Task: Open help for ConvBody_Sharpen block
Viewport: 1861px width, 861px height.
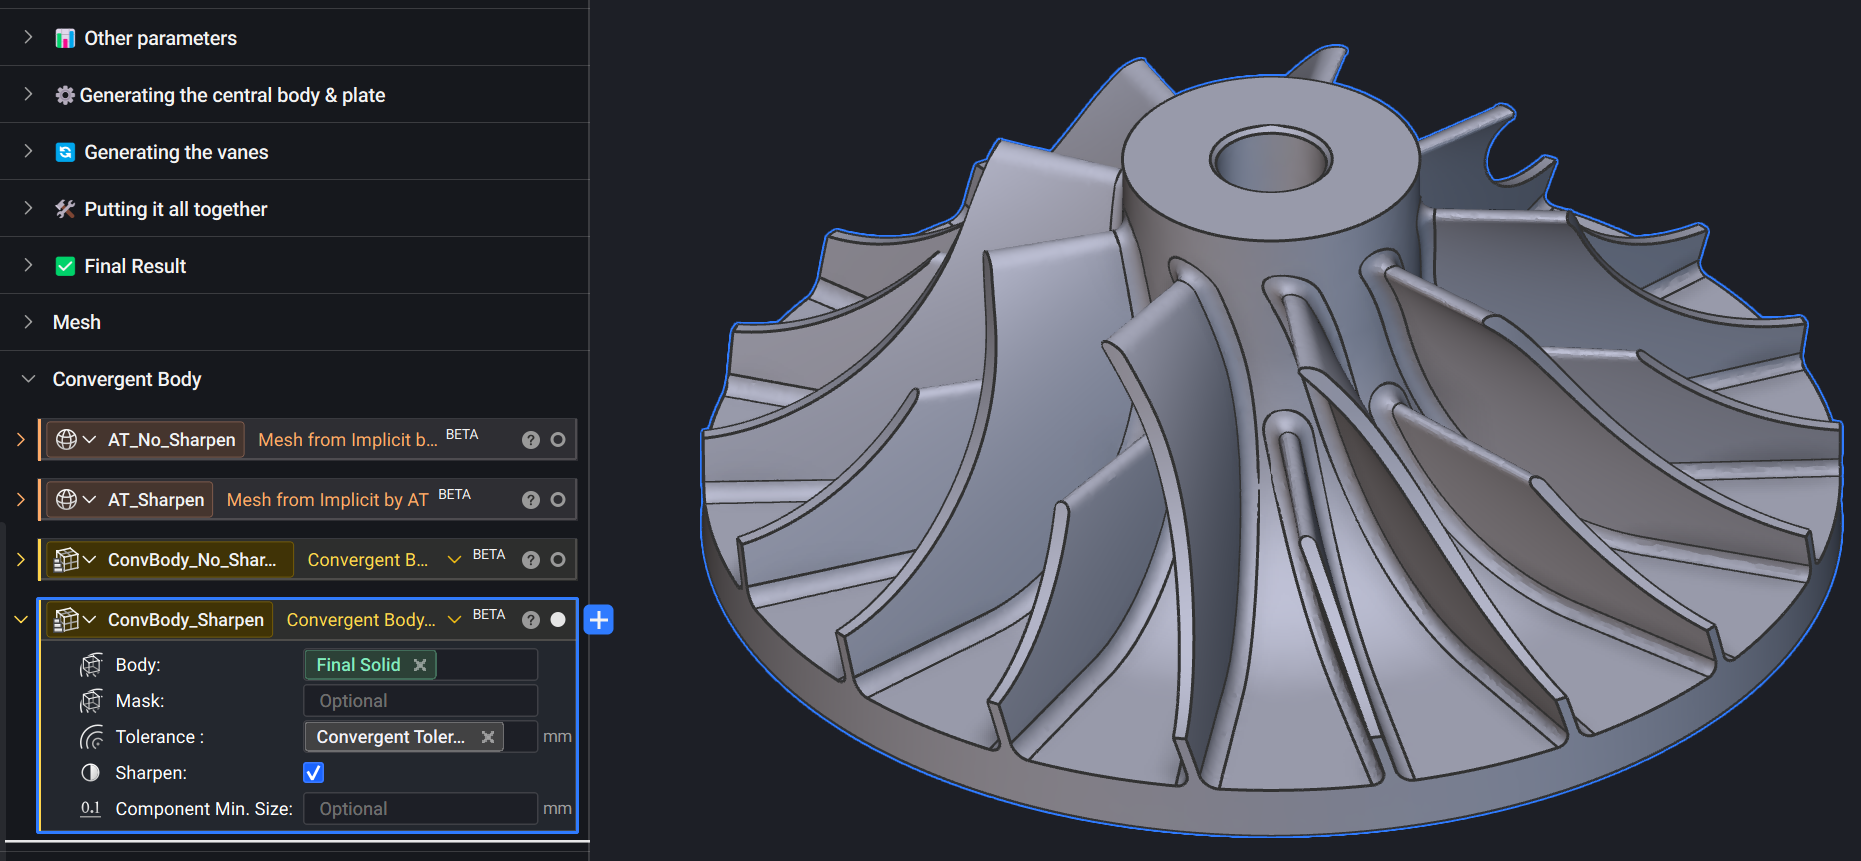Action: coord(531,620)
